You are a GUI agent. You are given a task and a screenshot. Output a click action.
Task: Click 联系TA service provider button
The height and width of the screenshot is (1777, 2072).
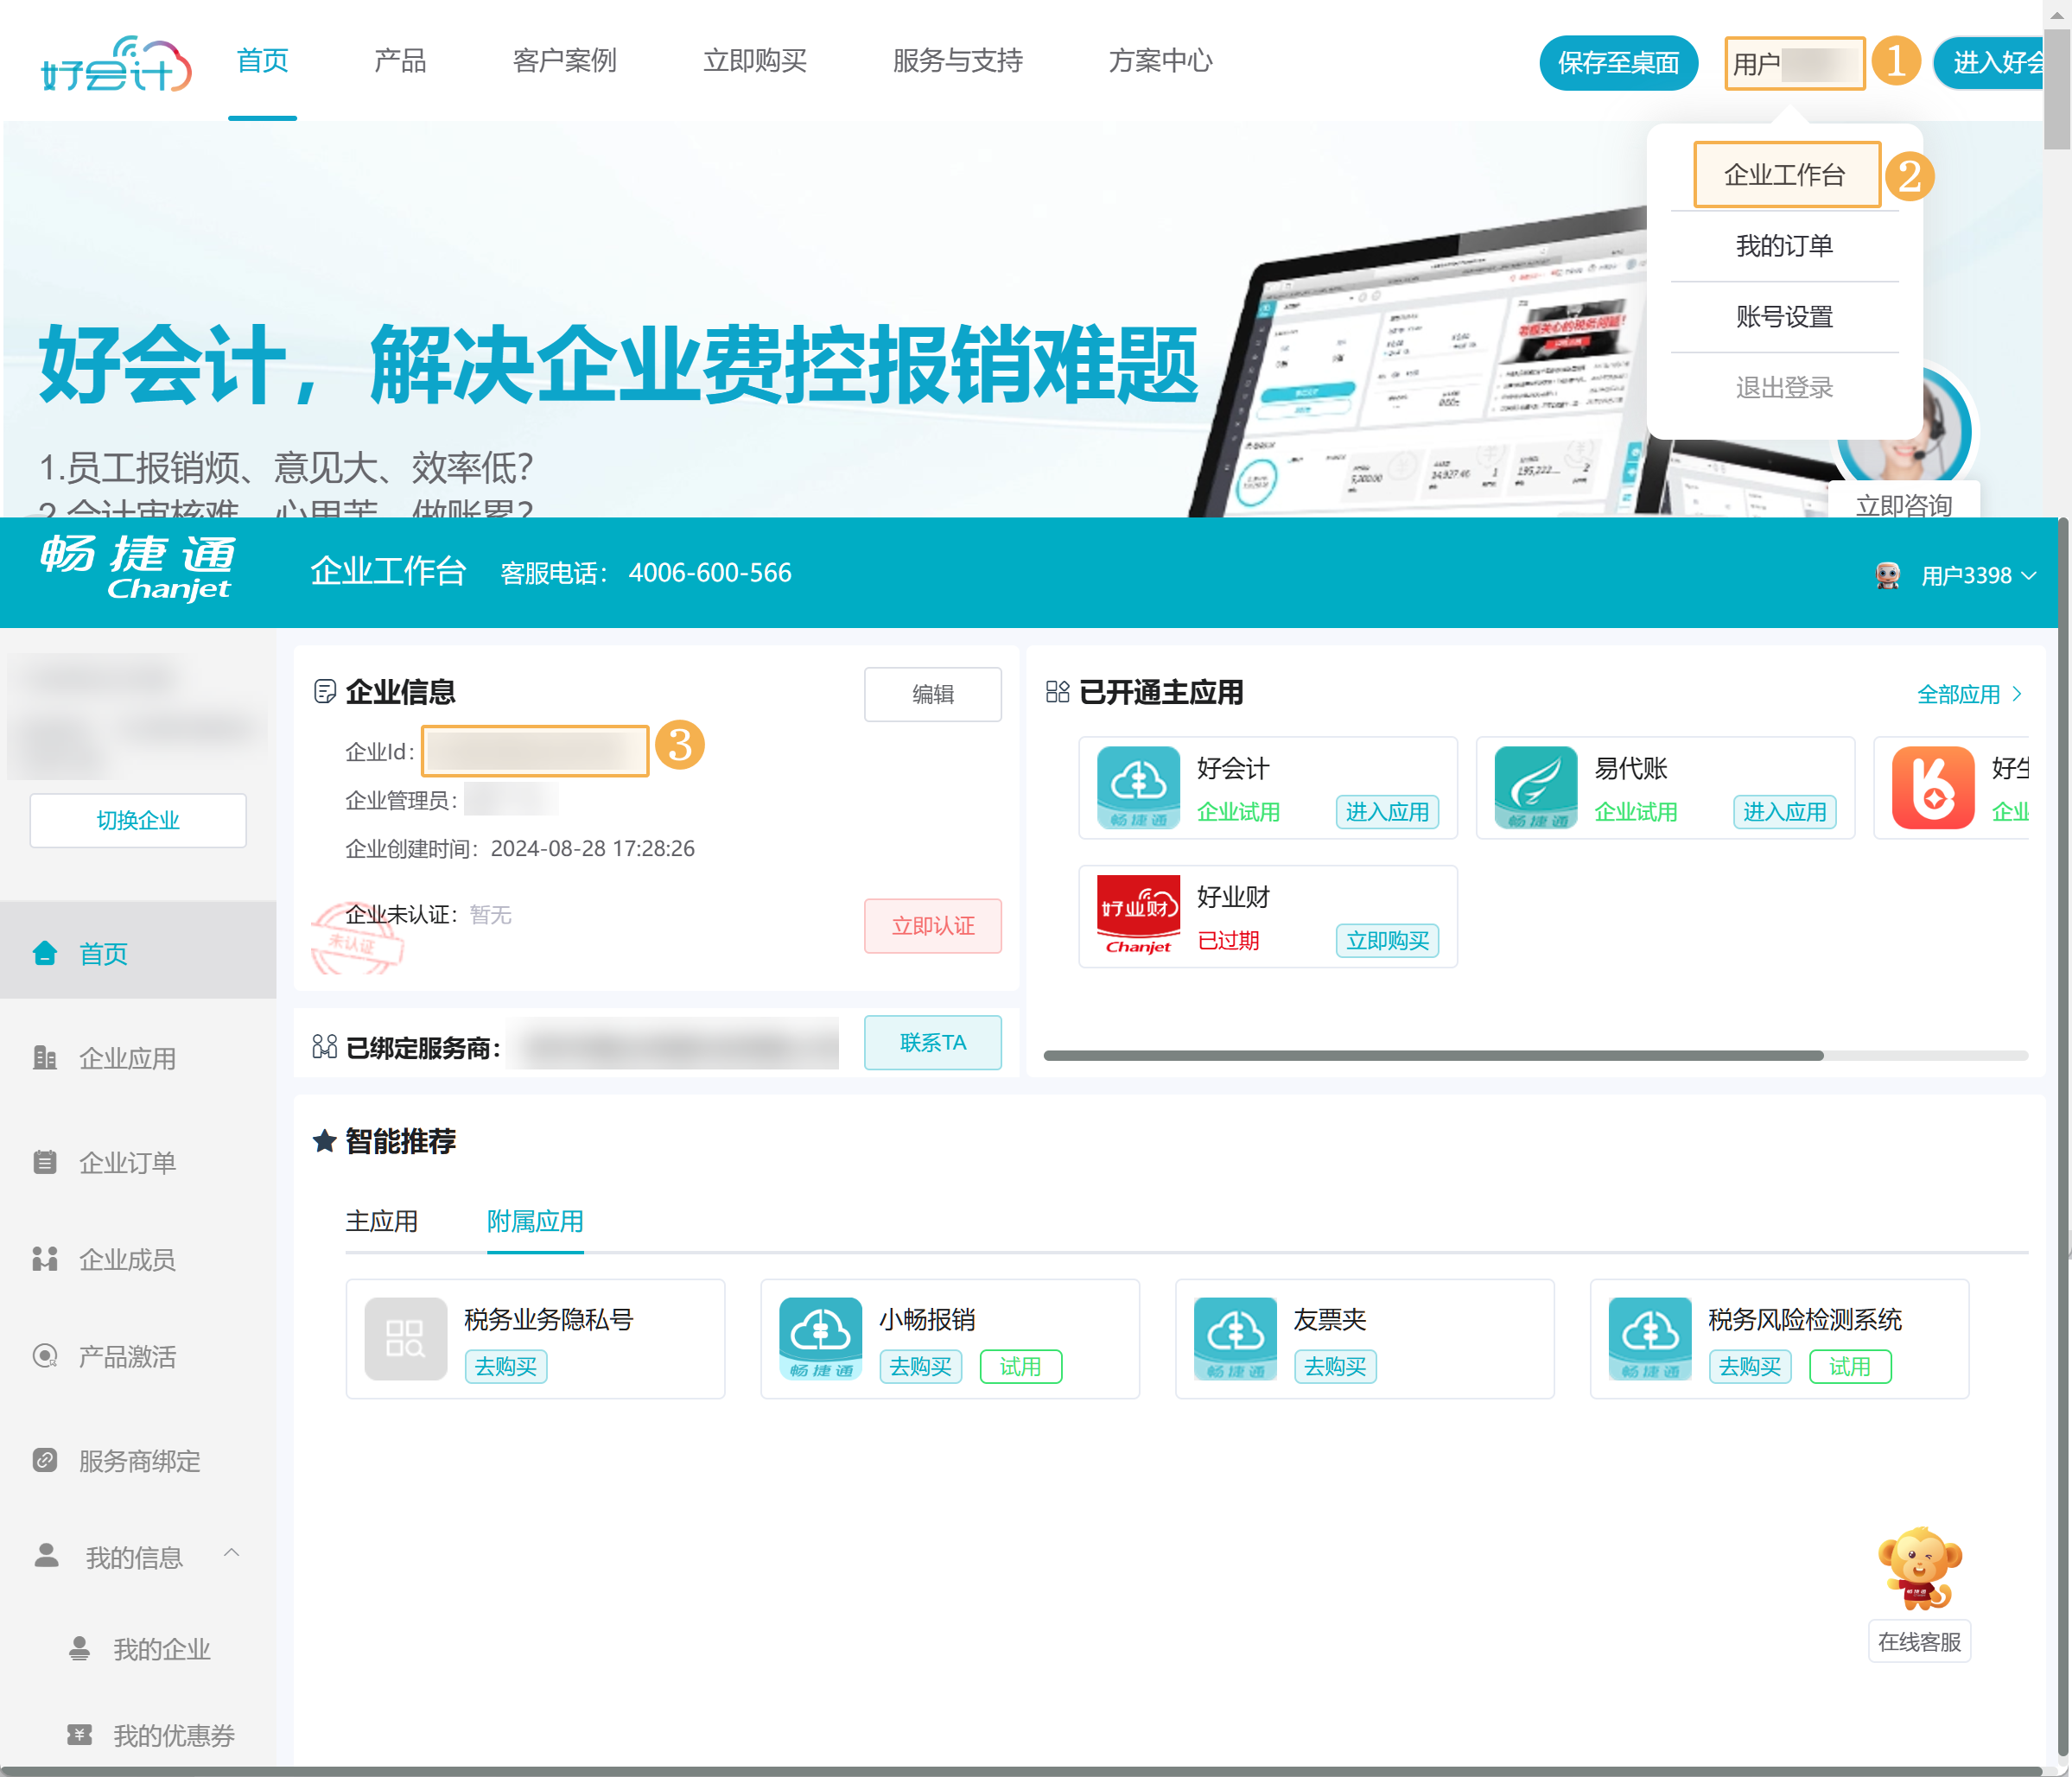point(932,1043)
